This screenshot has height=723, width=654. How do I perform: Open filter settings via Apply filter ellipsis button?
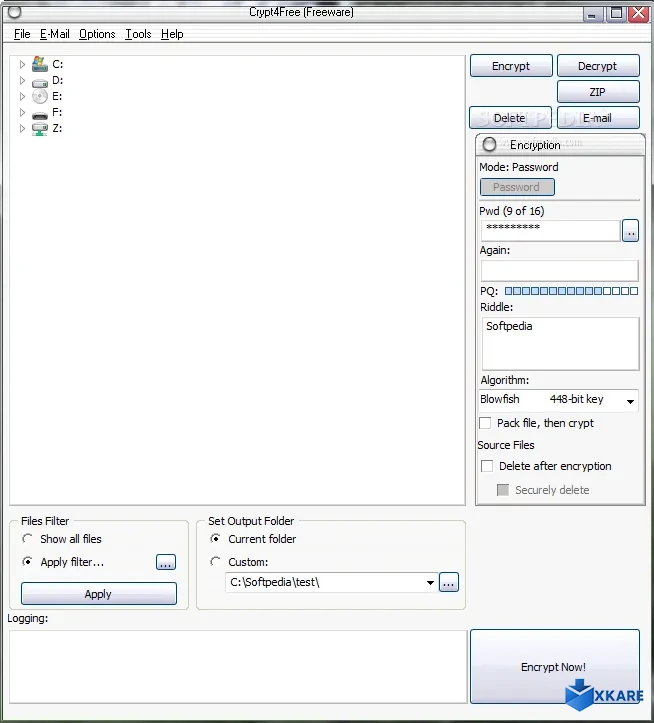[166, 562]
